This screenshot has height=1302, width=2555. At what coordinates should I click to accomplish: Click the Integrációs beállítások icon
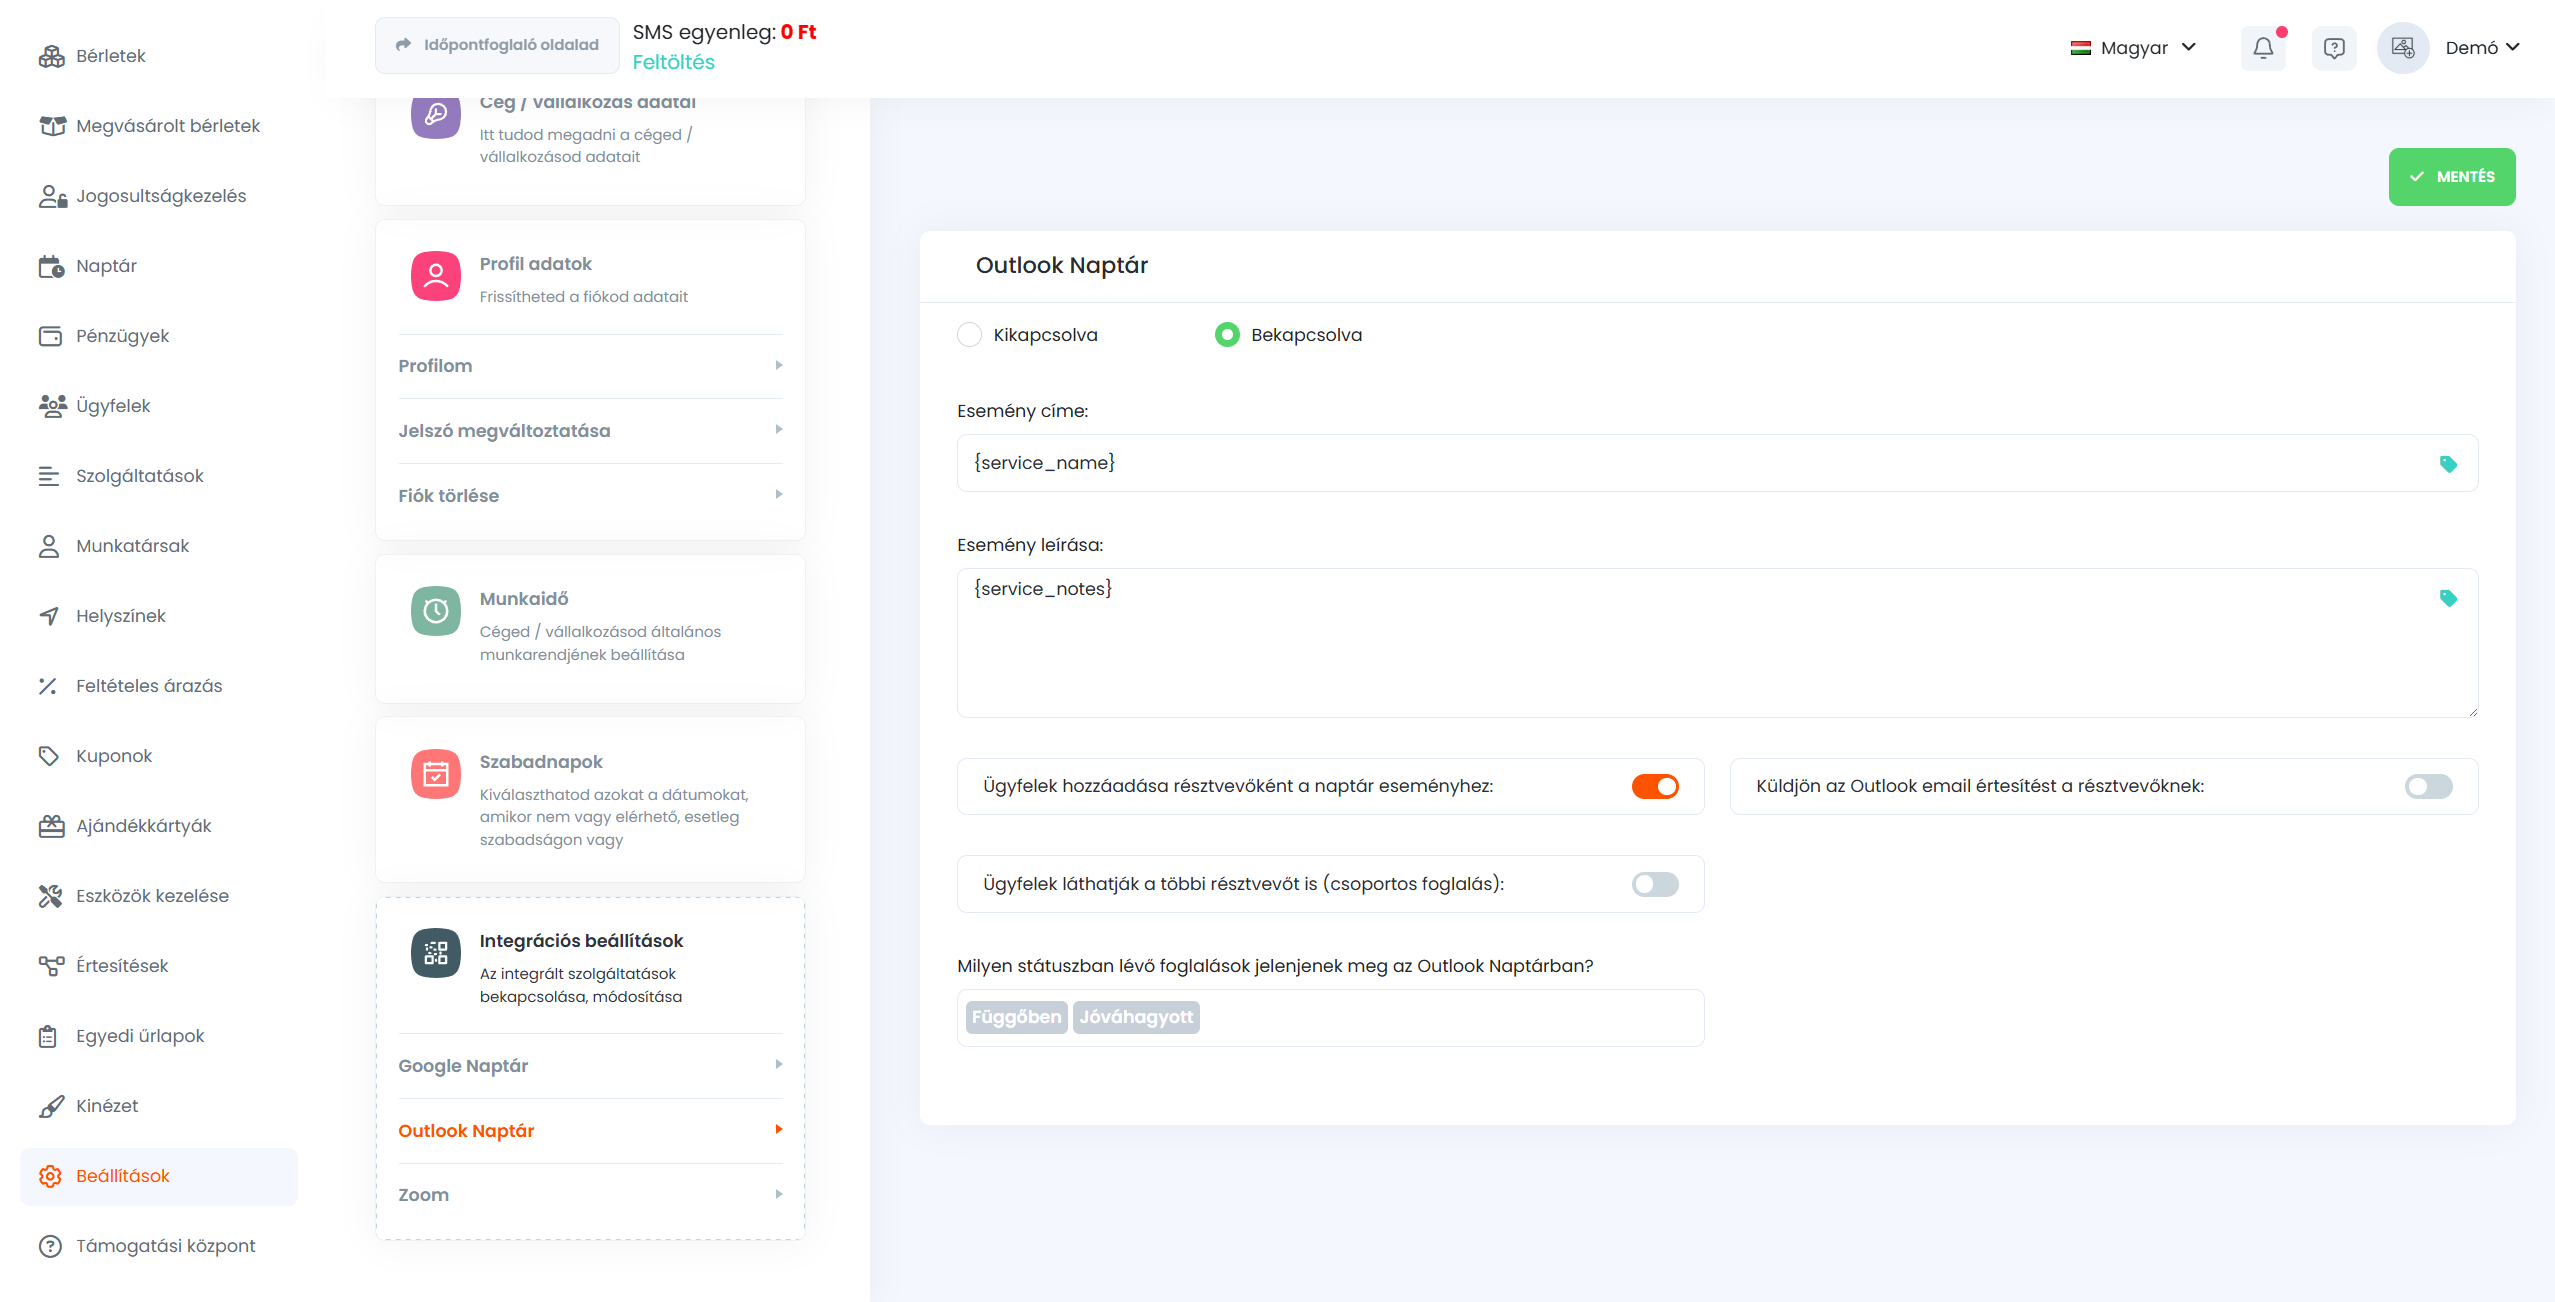point(436,953)
